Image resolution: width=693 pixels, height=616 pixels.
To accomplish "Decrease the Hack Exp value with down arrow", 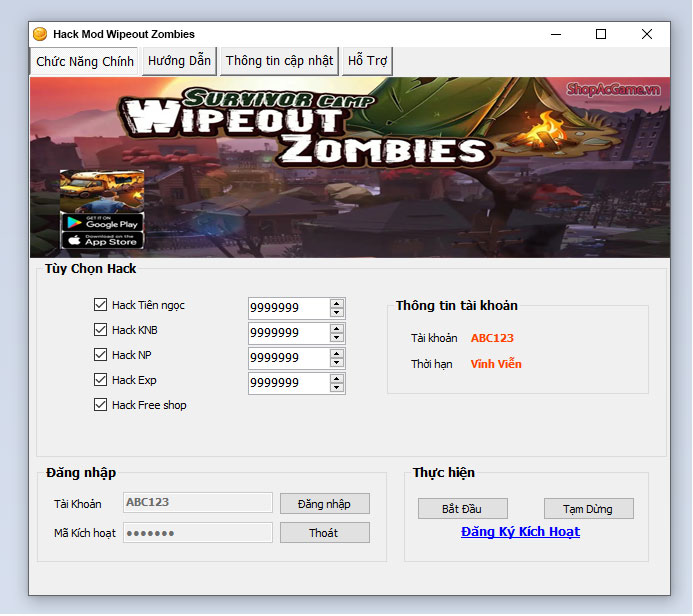I will 337,388.
